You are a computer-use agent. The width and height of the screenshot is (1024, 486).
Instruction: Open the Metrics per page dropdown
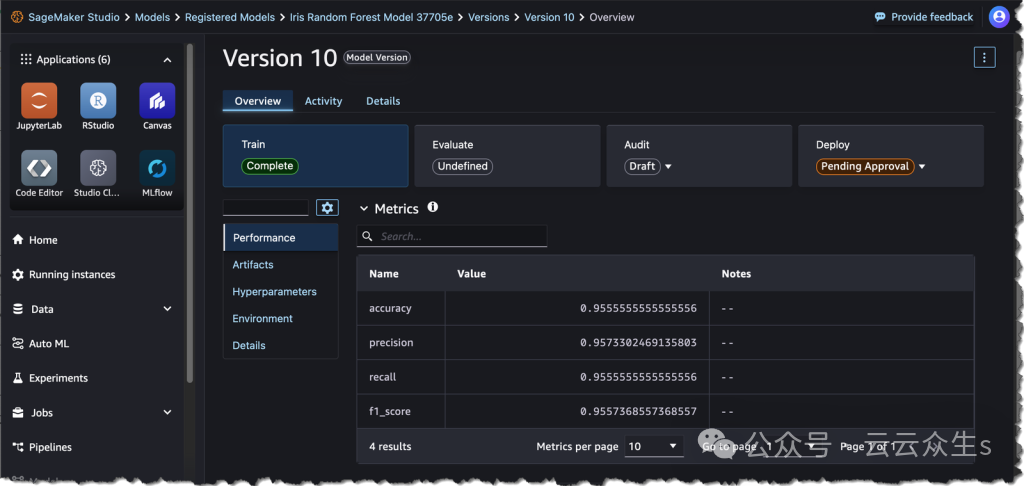[x=654, y=446]
